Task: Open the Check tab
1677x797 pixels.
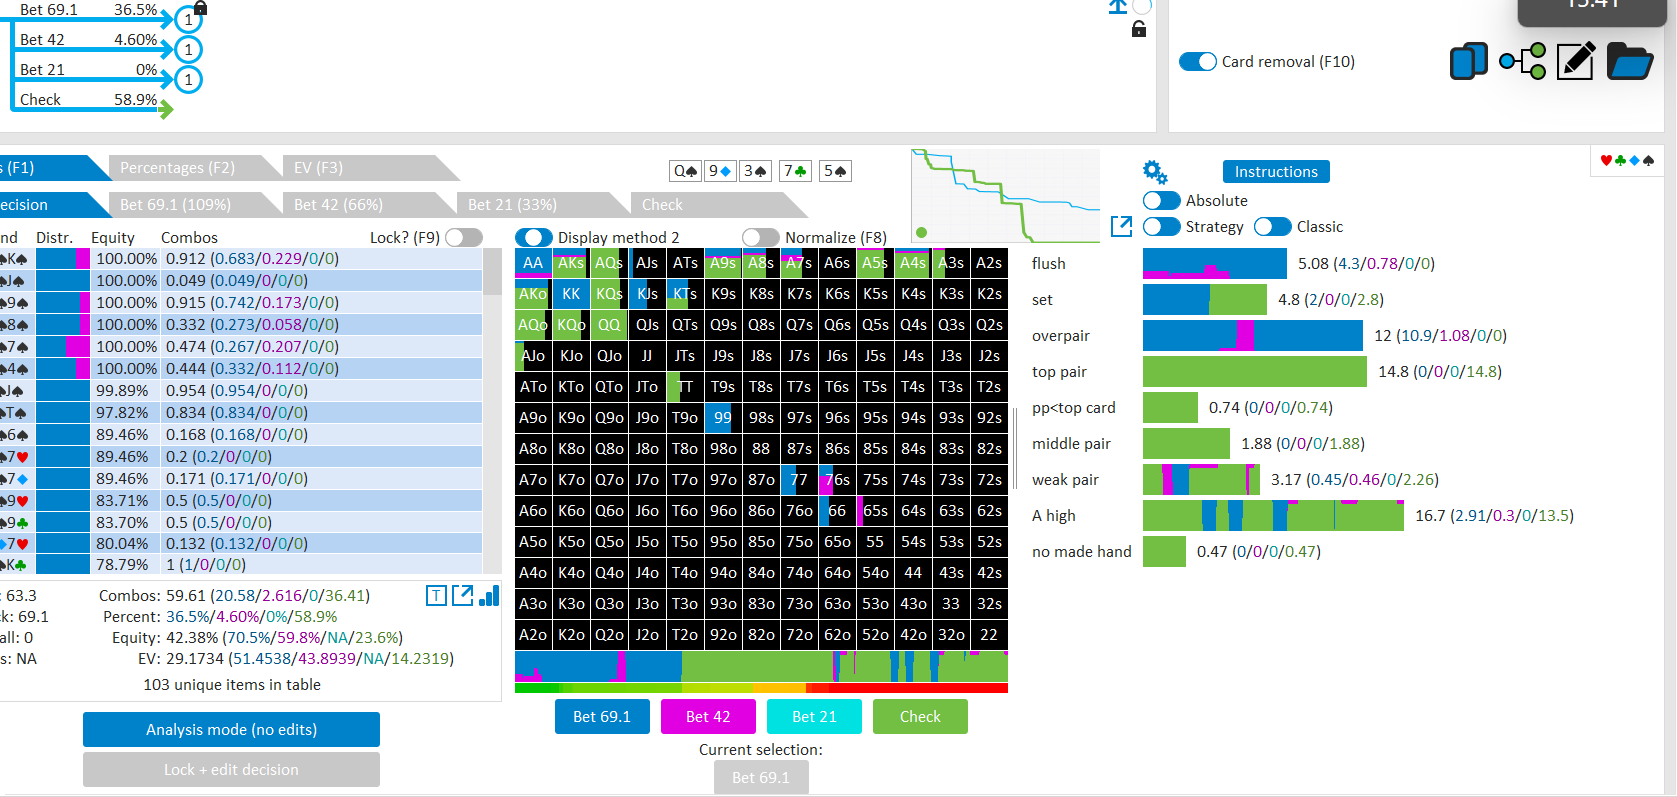Action: pyautogui.click(x=663, y=204)
